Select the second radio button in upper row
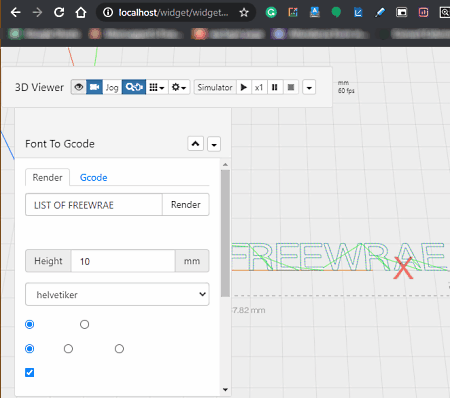Image resolution: width=450 pixels, height=398 pixels. click(x=84, y=324)
